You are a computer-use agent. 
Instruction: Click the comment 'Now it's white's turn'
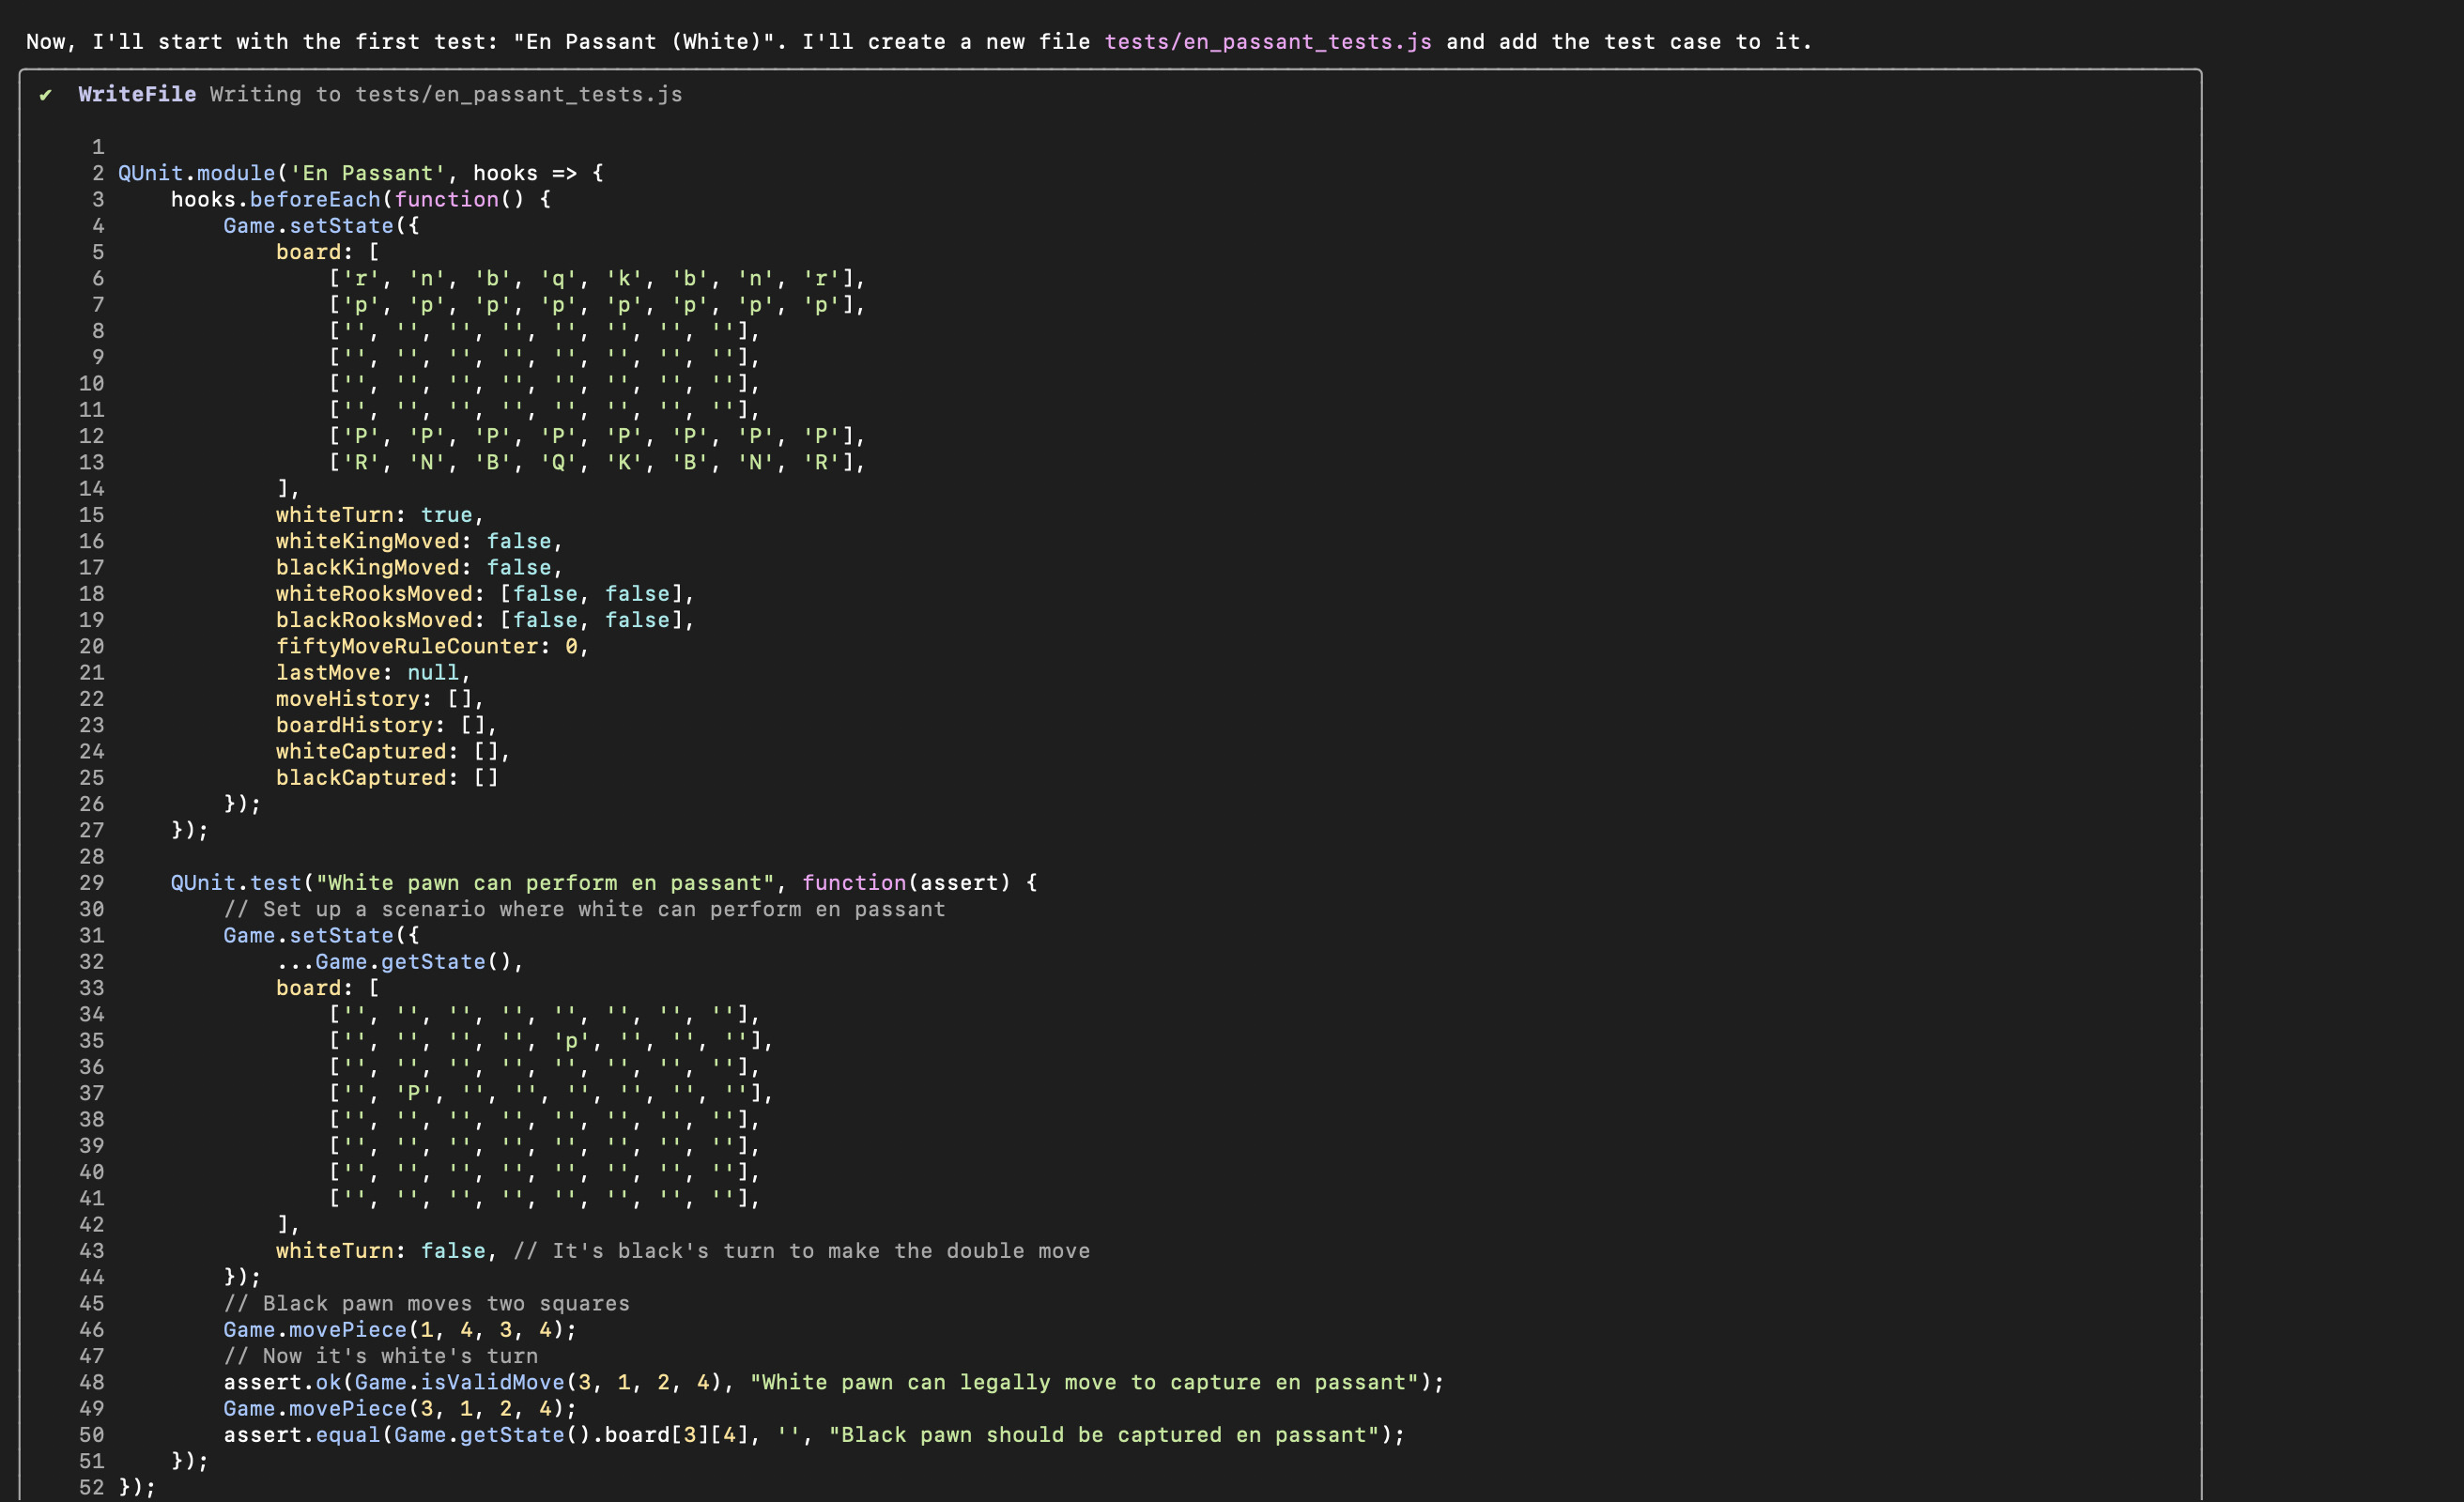[380, 1356]
